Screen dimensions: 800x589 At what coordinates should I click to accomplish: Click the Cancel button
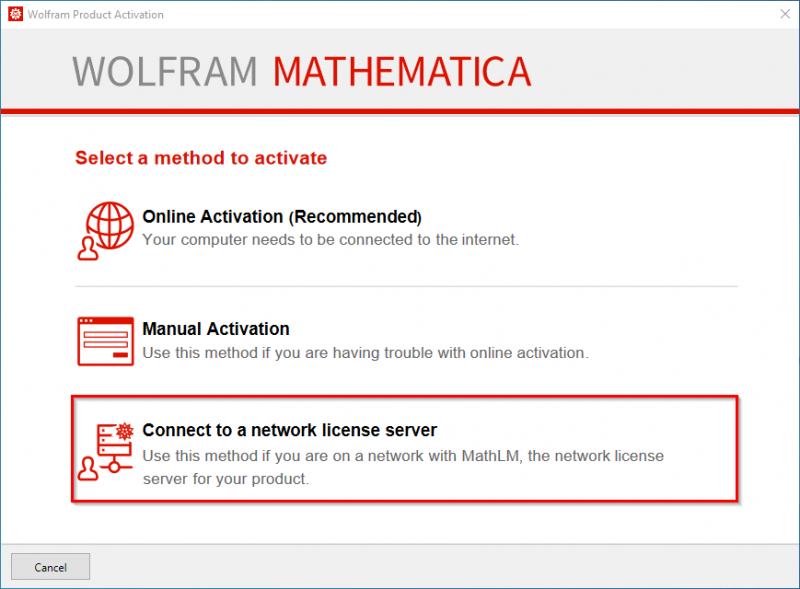point(51,567)
